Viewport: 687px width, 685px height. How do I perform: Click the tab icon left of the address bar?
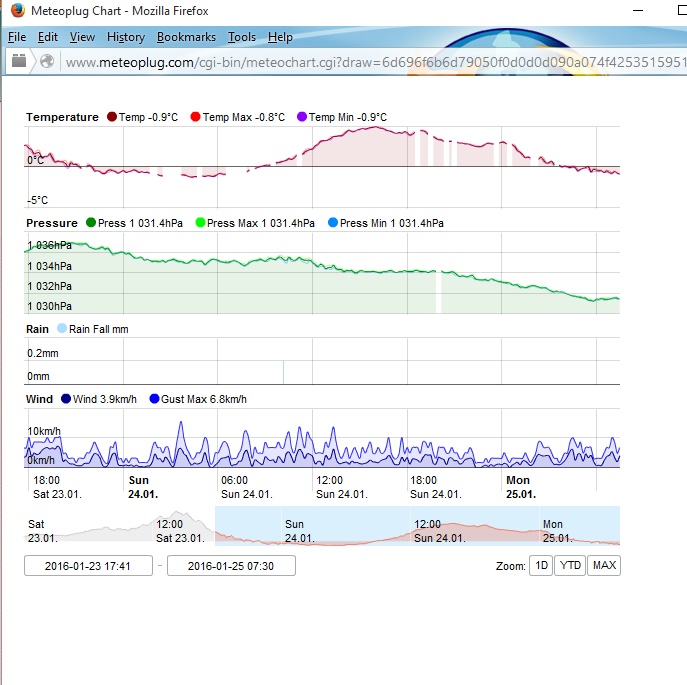pos(19,62)
